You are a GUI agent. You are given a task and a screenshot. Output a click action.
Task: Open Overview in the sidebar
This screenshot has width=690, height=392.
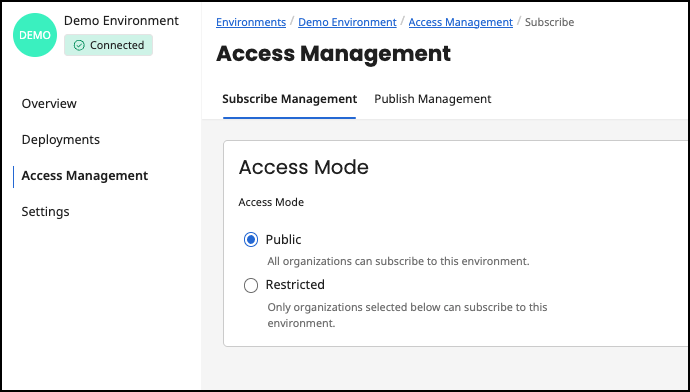point(49,103)
